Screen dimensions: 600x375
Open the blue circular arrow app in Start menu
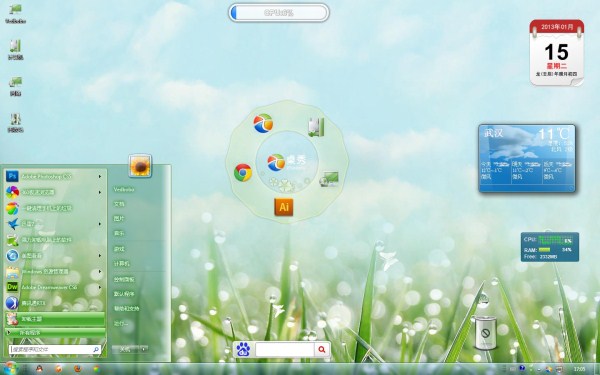54,255
